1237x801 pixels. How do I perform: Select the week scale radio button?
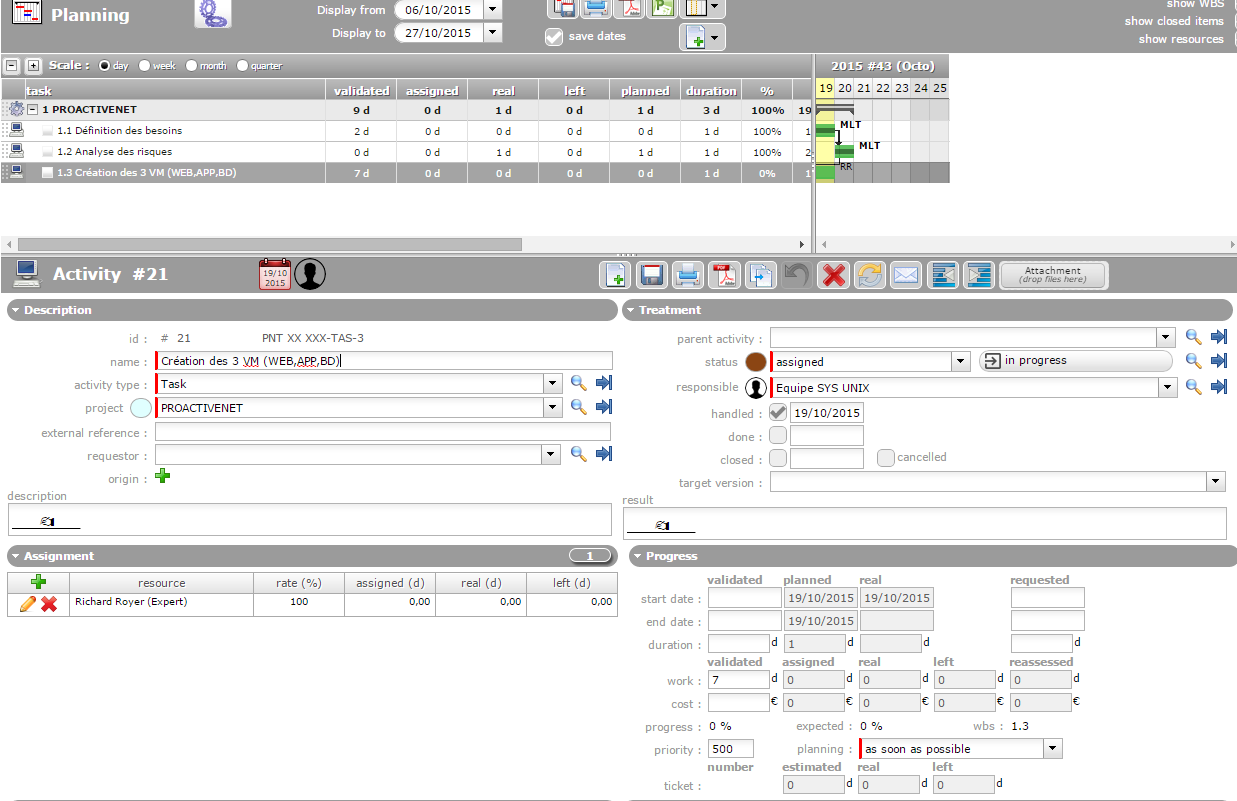(x=145, y=66)
